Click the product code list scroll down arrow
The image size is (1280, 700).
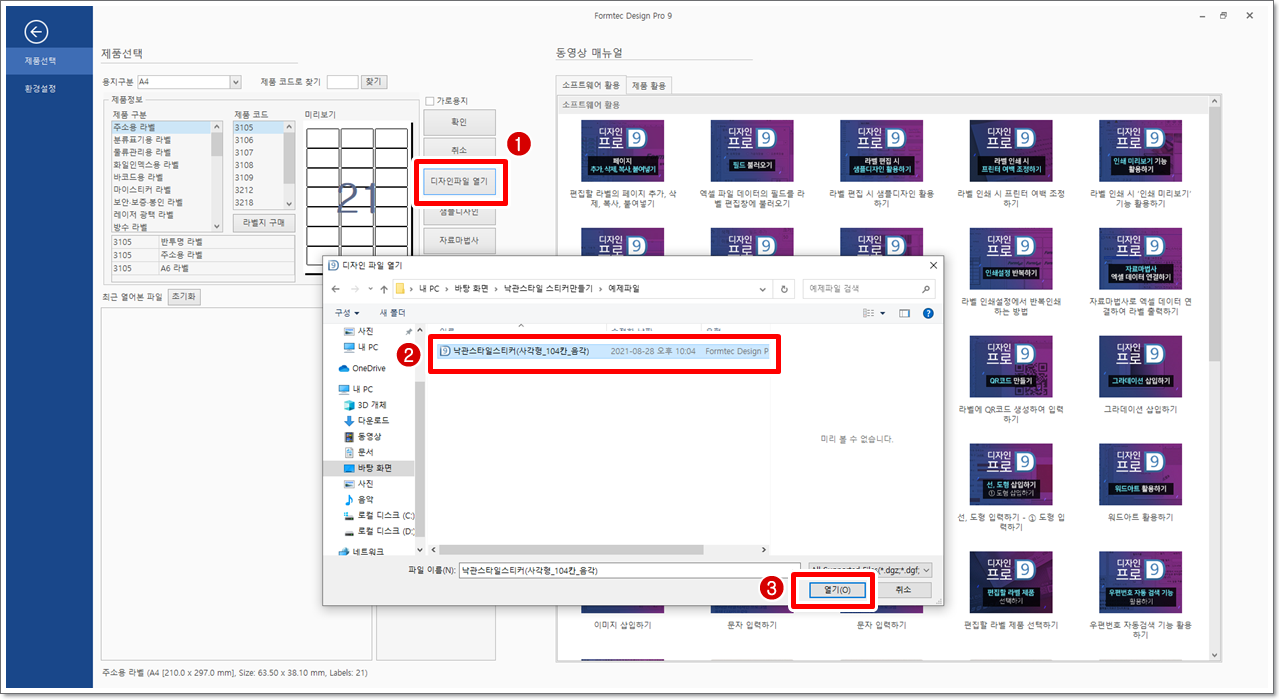[x=289, y=203]
